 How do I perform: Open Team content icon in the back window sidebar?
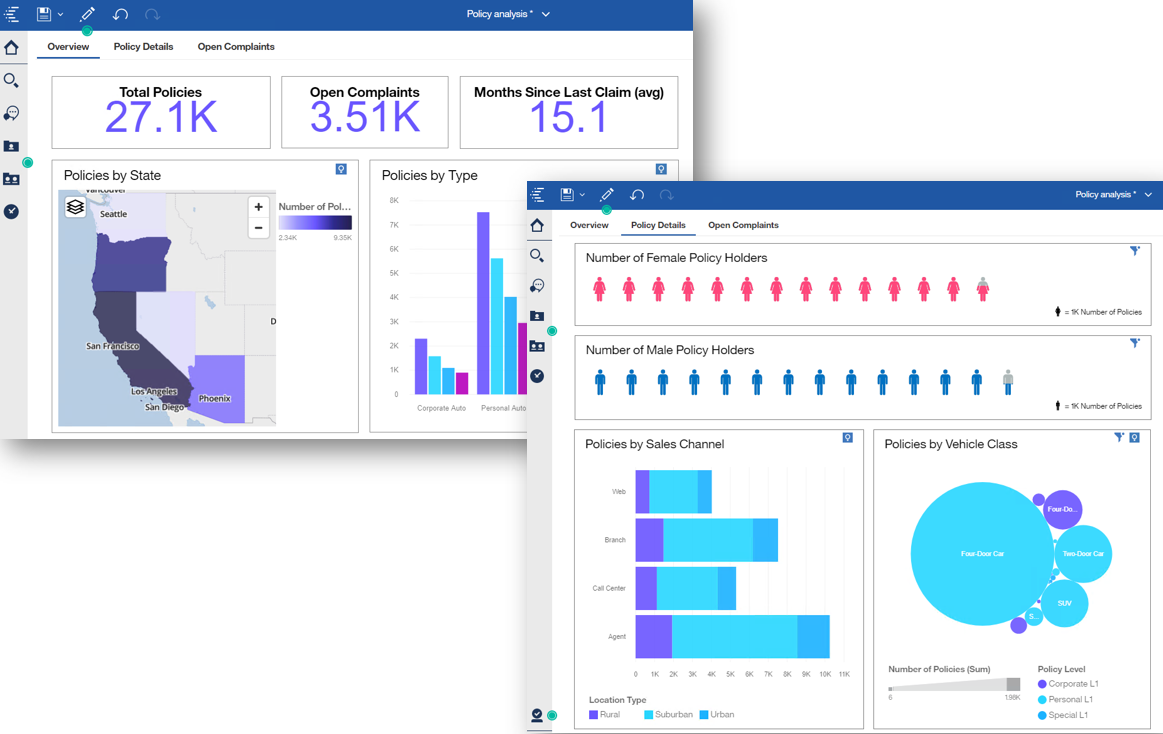11,179
